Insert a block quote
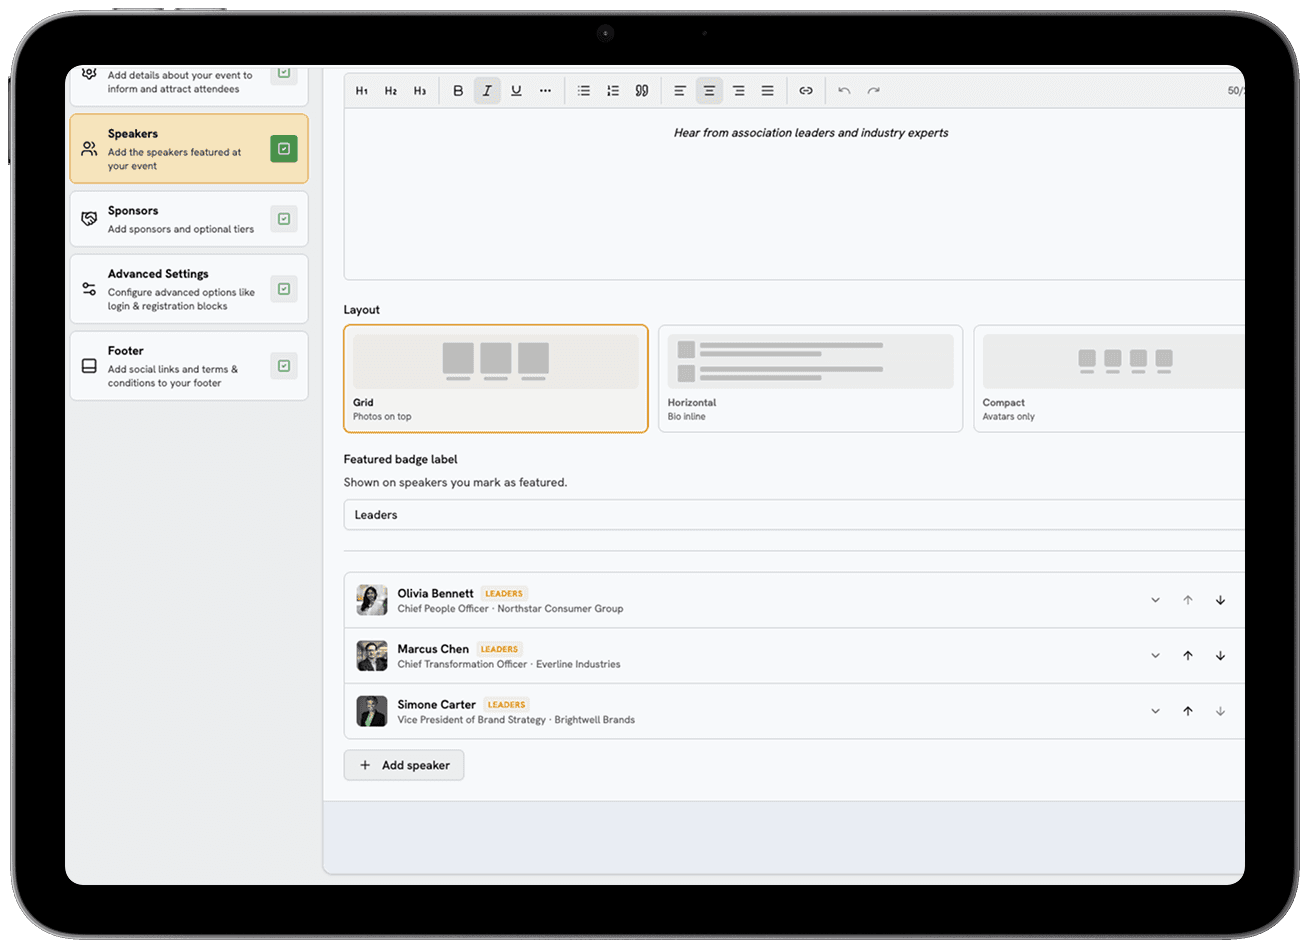1310x950 pixels. 642,91
